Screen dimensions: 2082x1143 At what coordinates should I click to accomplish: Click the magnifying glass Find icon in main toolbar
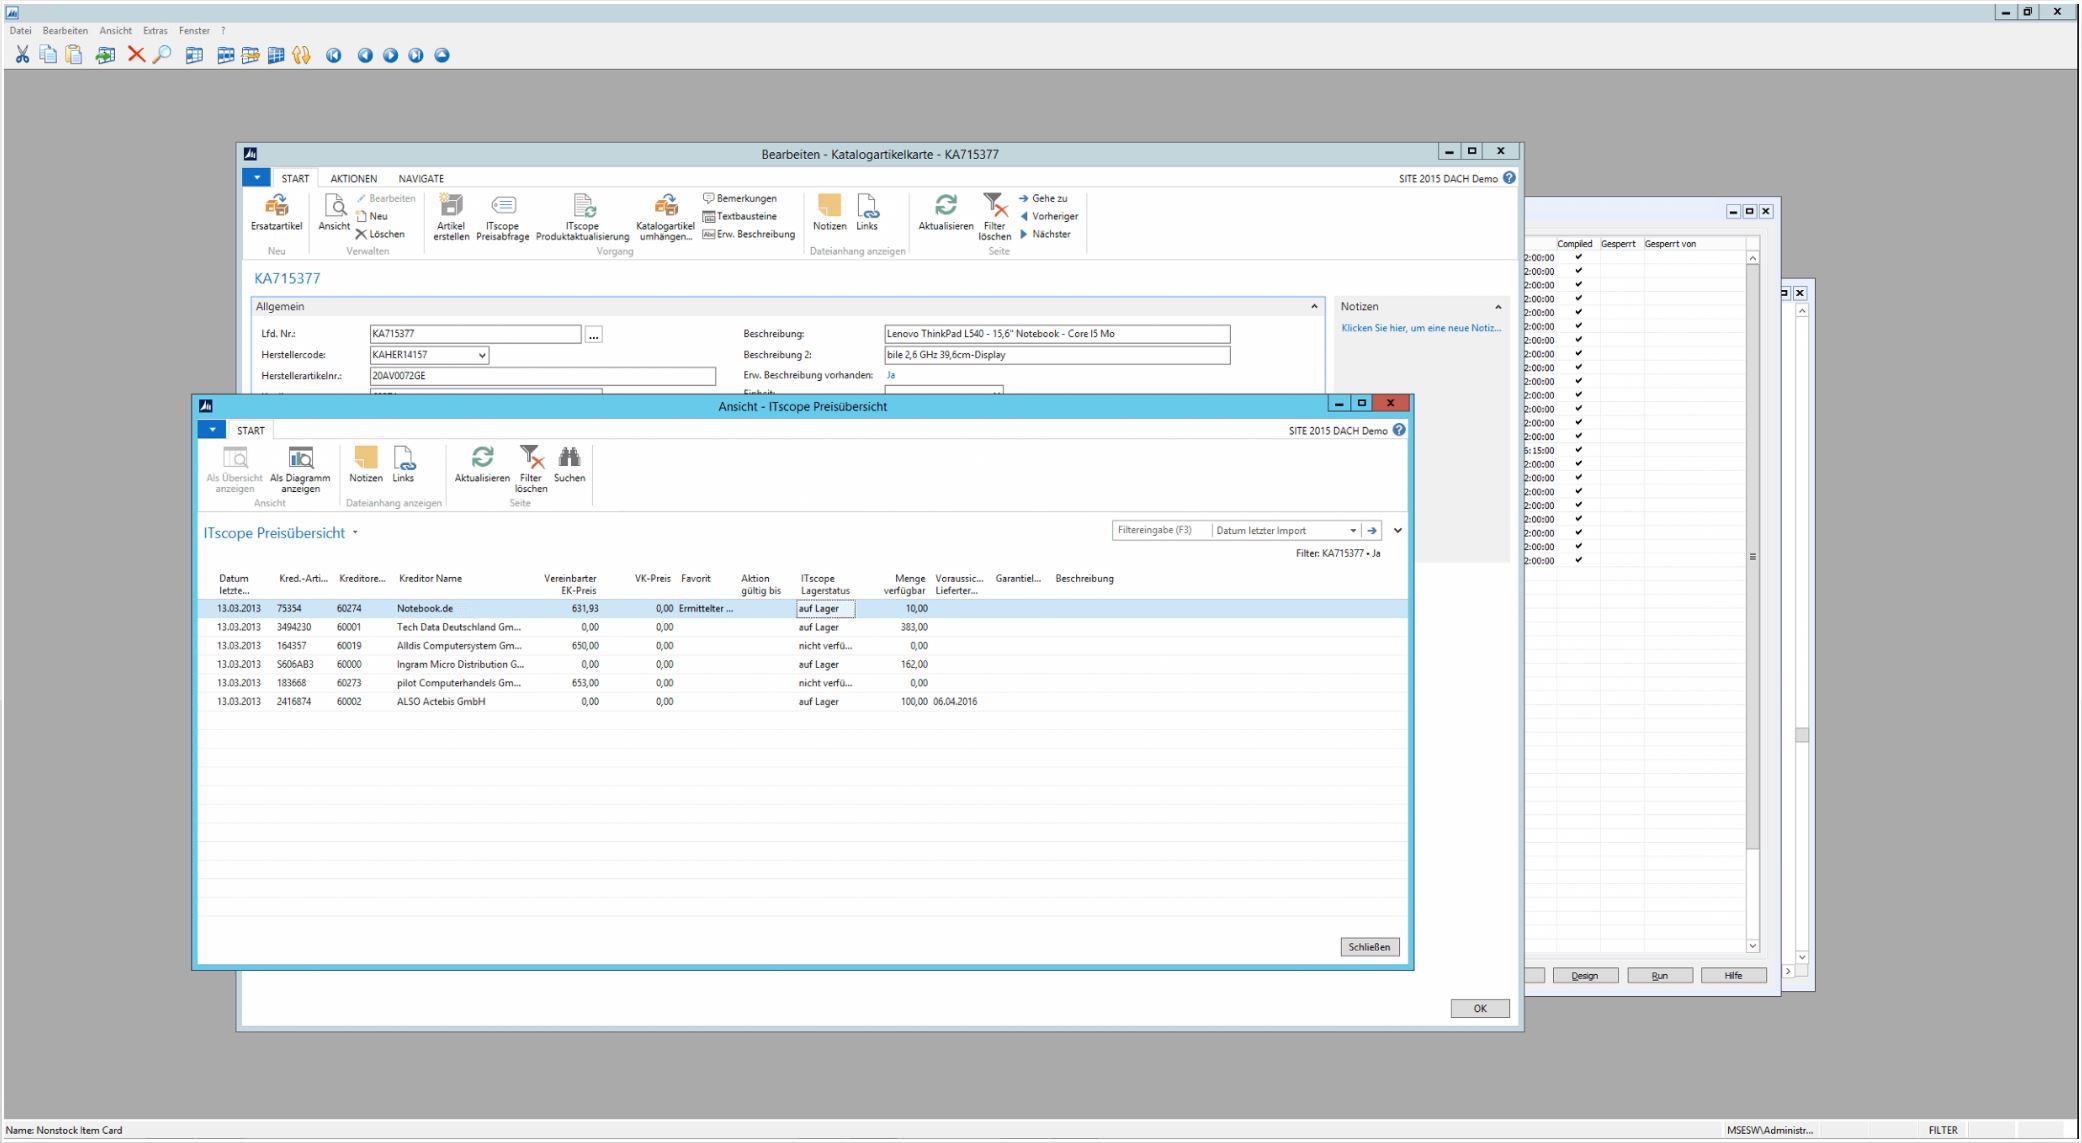161,56
